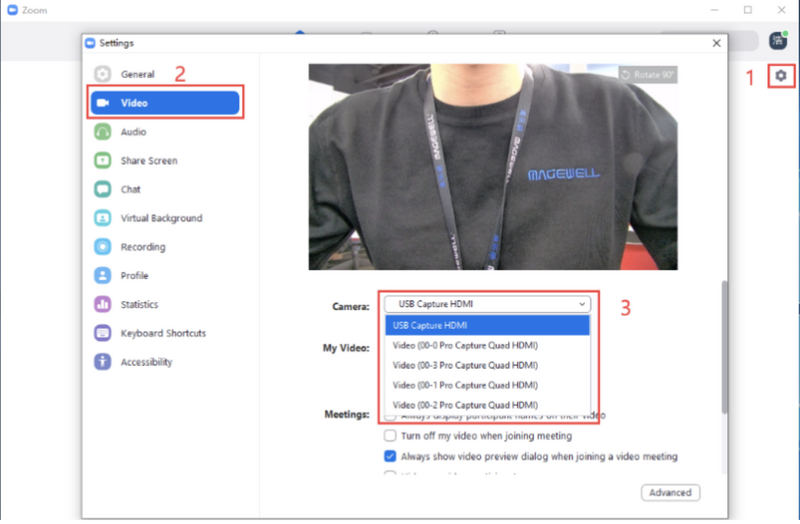Screen dimensions: 800x524
Task: Go to the Chat settings tab
Action: (x=165, y=189)
